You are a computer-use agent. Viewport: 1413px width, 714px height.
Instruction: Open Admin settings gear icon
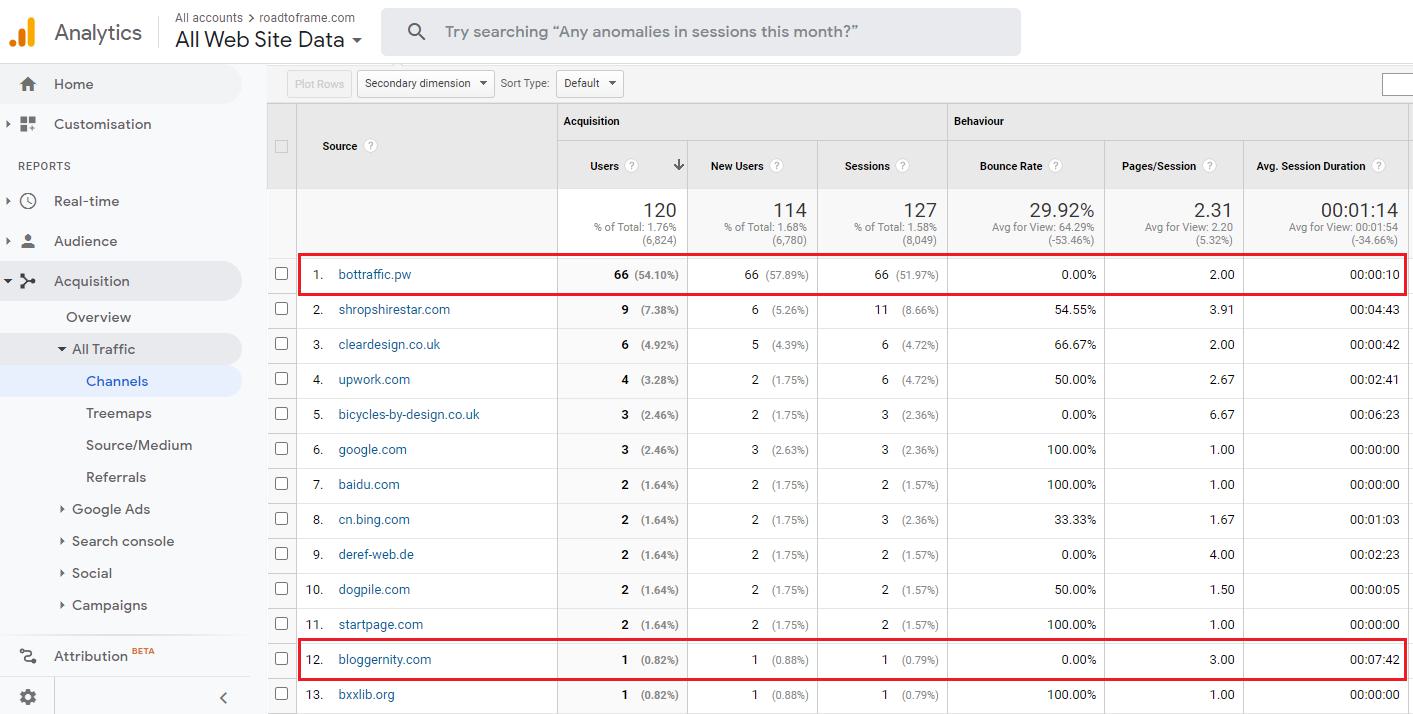point(28,697)
